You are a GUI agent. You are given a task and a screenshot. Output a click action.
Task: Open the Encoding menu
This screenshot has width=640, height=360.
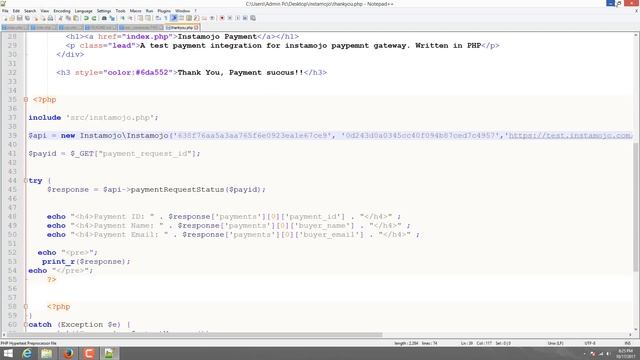point(62,11)
